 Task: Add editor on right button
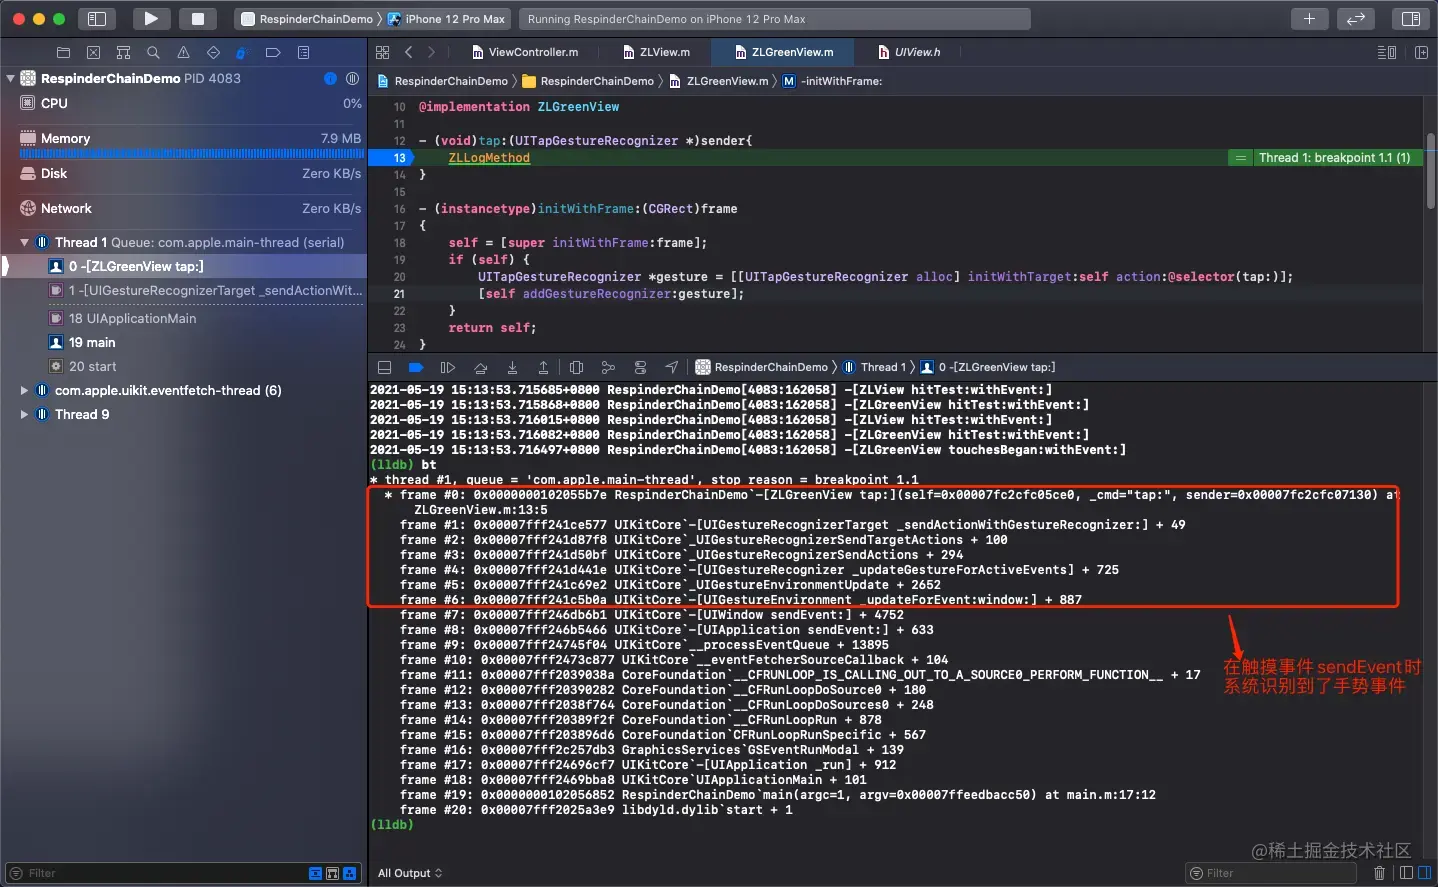1421,52
